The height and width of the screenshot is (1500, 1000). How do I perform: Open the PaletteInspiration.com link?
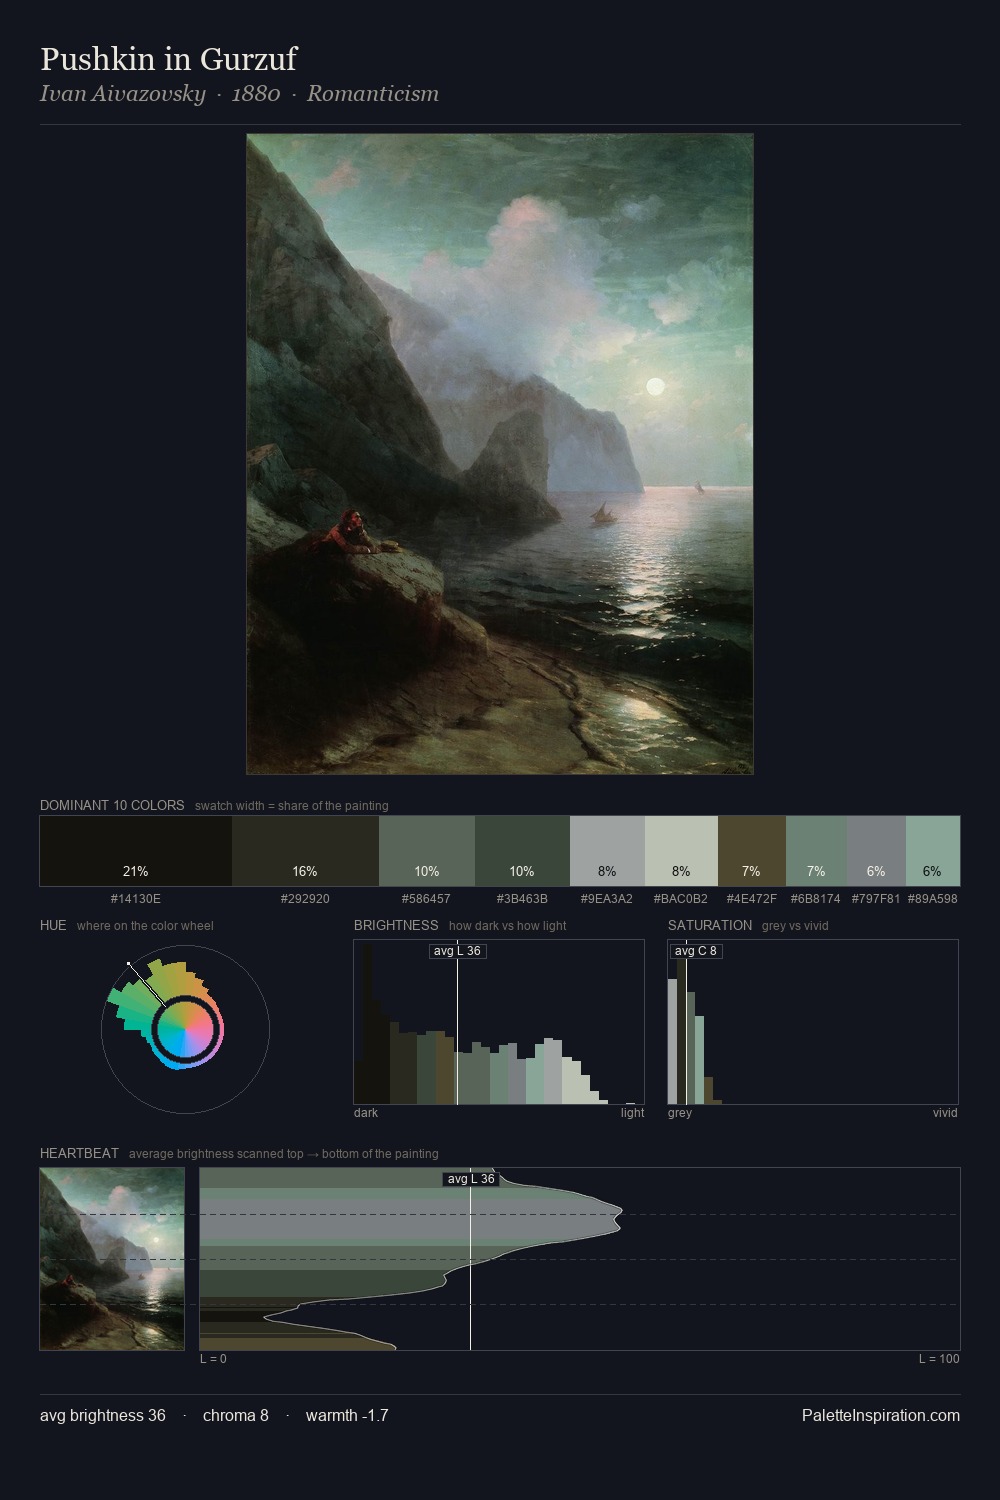click(x=881, y=1415)
